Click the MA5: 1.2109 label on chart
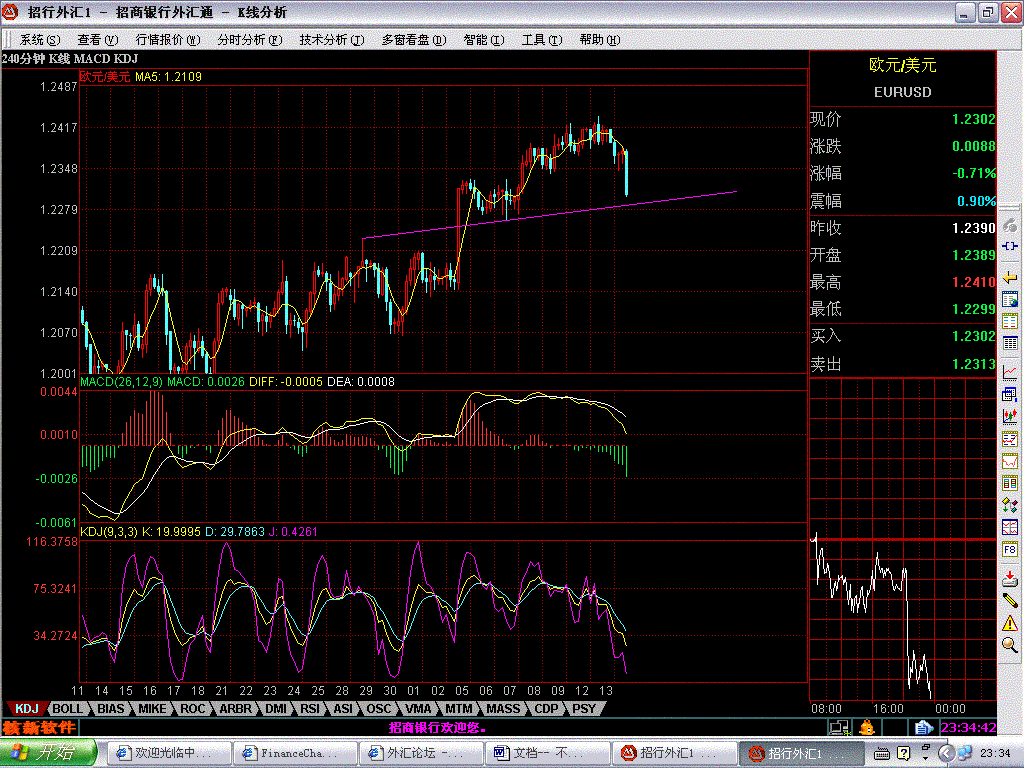 coord(168,76)
